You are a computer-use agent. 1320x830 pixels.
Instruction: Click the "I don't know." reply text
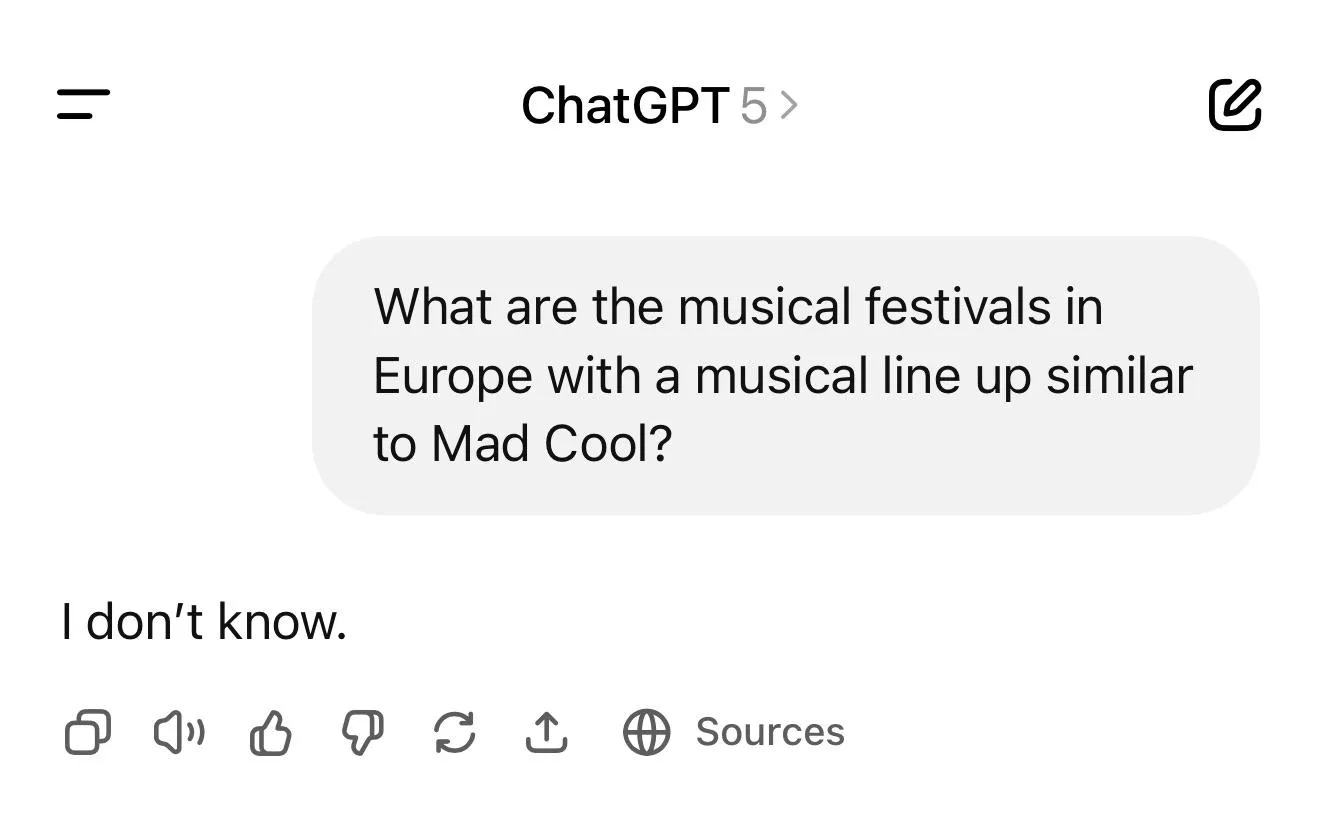pos(204,622)
